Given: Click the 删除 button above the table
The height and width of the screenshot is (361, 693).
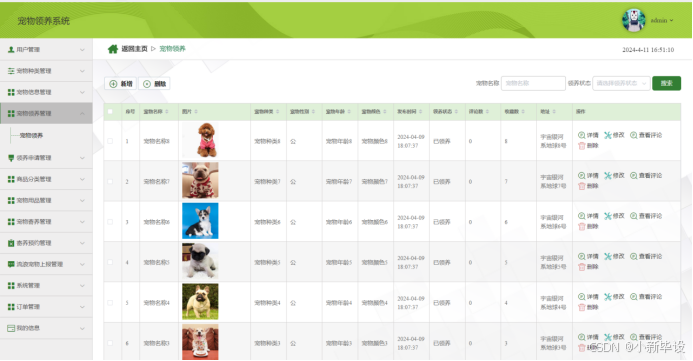Looking at the screenshot, I should pos(155,84).
